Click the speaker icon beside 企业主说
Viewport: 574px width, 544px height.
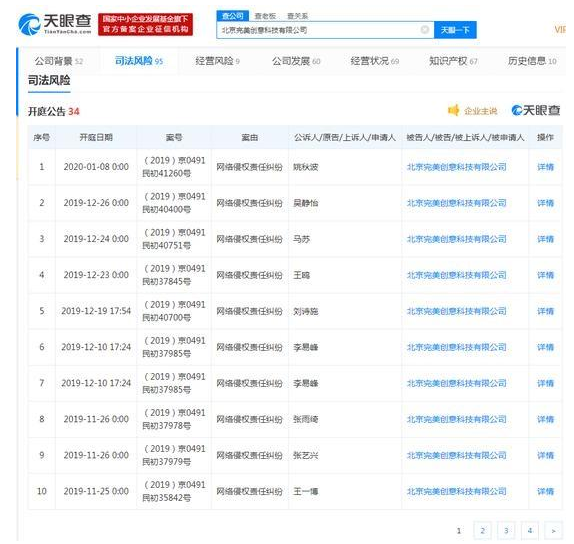(454, 110)
